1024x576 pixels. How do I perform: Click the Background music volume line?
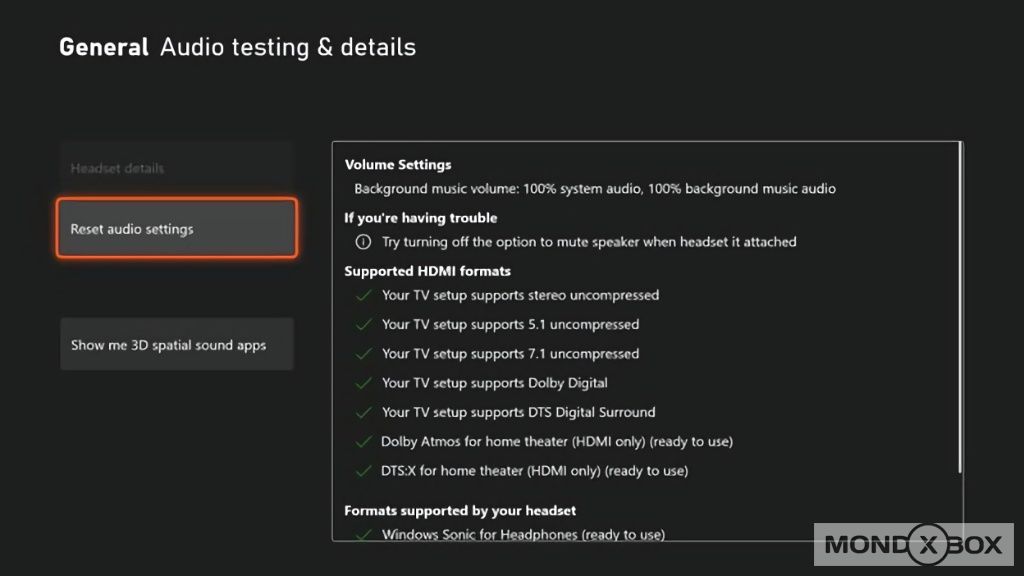[595, 188]
